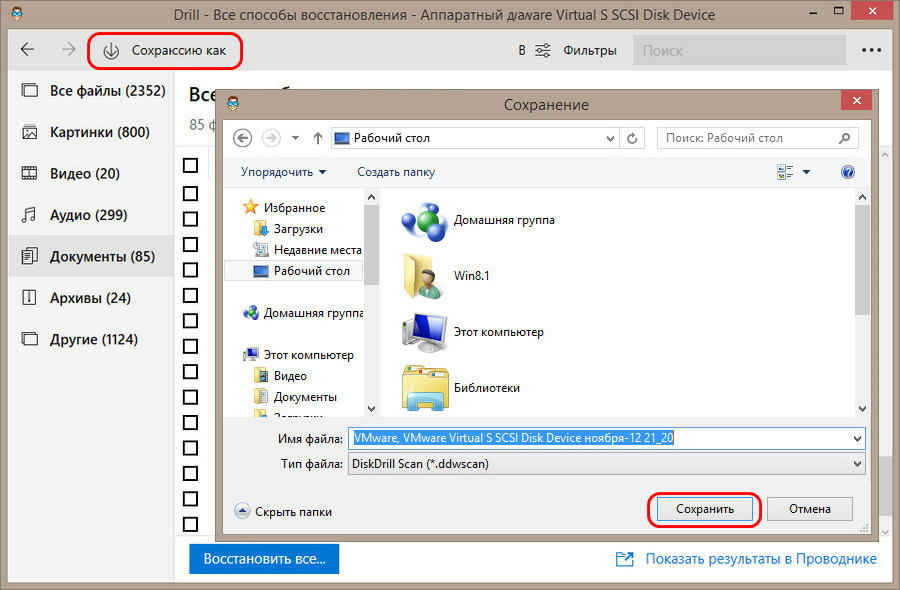The width and height of the screenshot is (900, 590).
Task: Open Тип файла DiskDrill Scan dropdown
Action: point(606,464)
